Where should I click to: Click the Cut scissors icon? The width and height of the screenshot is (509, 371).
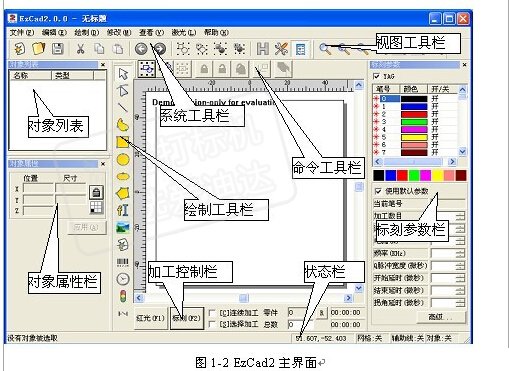tap(80, 49)
